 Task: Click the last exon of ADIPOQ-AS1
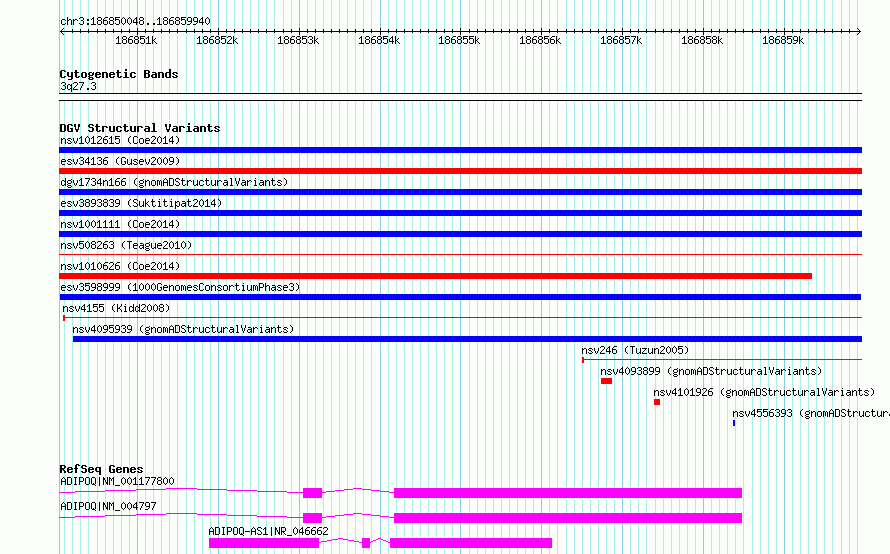pyautogui.click(x=471, y=543)
